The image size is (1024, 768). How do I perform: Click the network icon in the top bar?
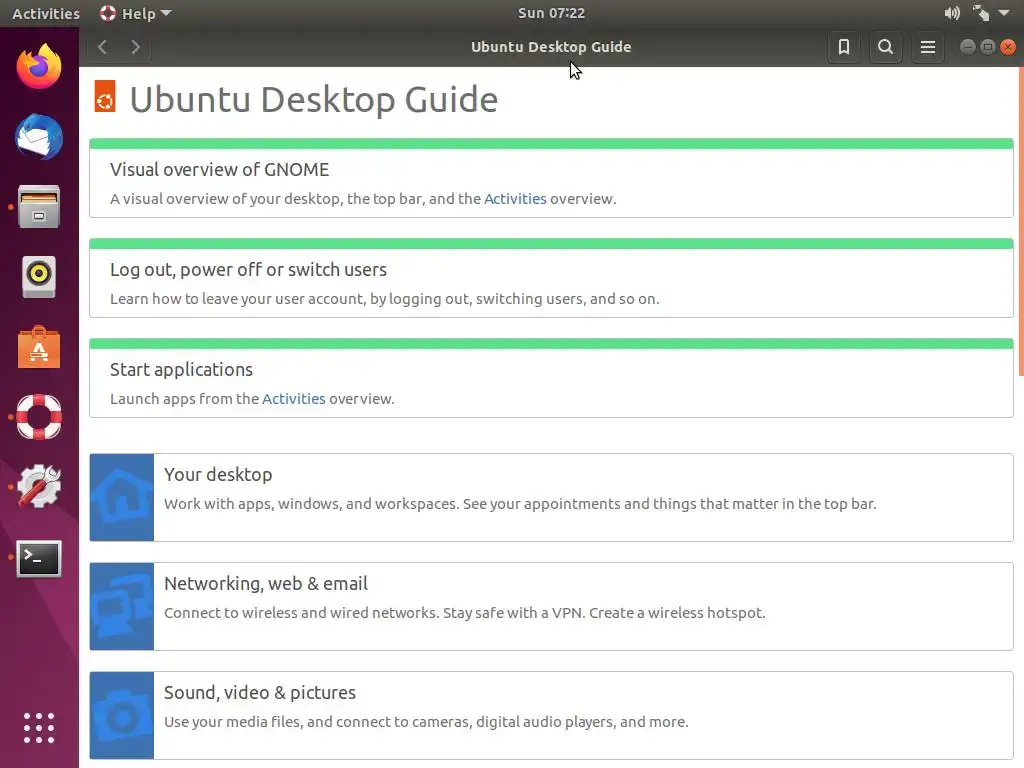coord(980,13)
